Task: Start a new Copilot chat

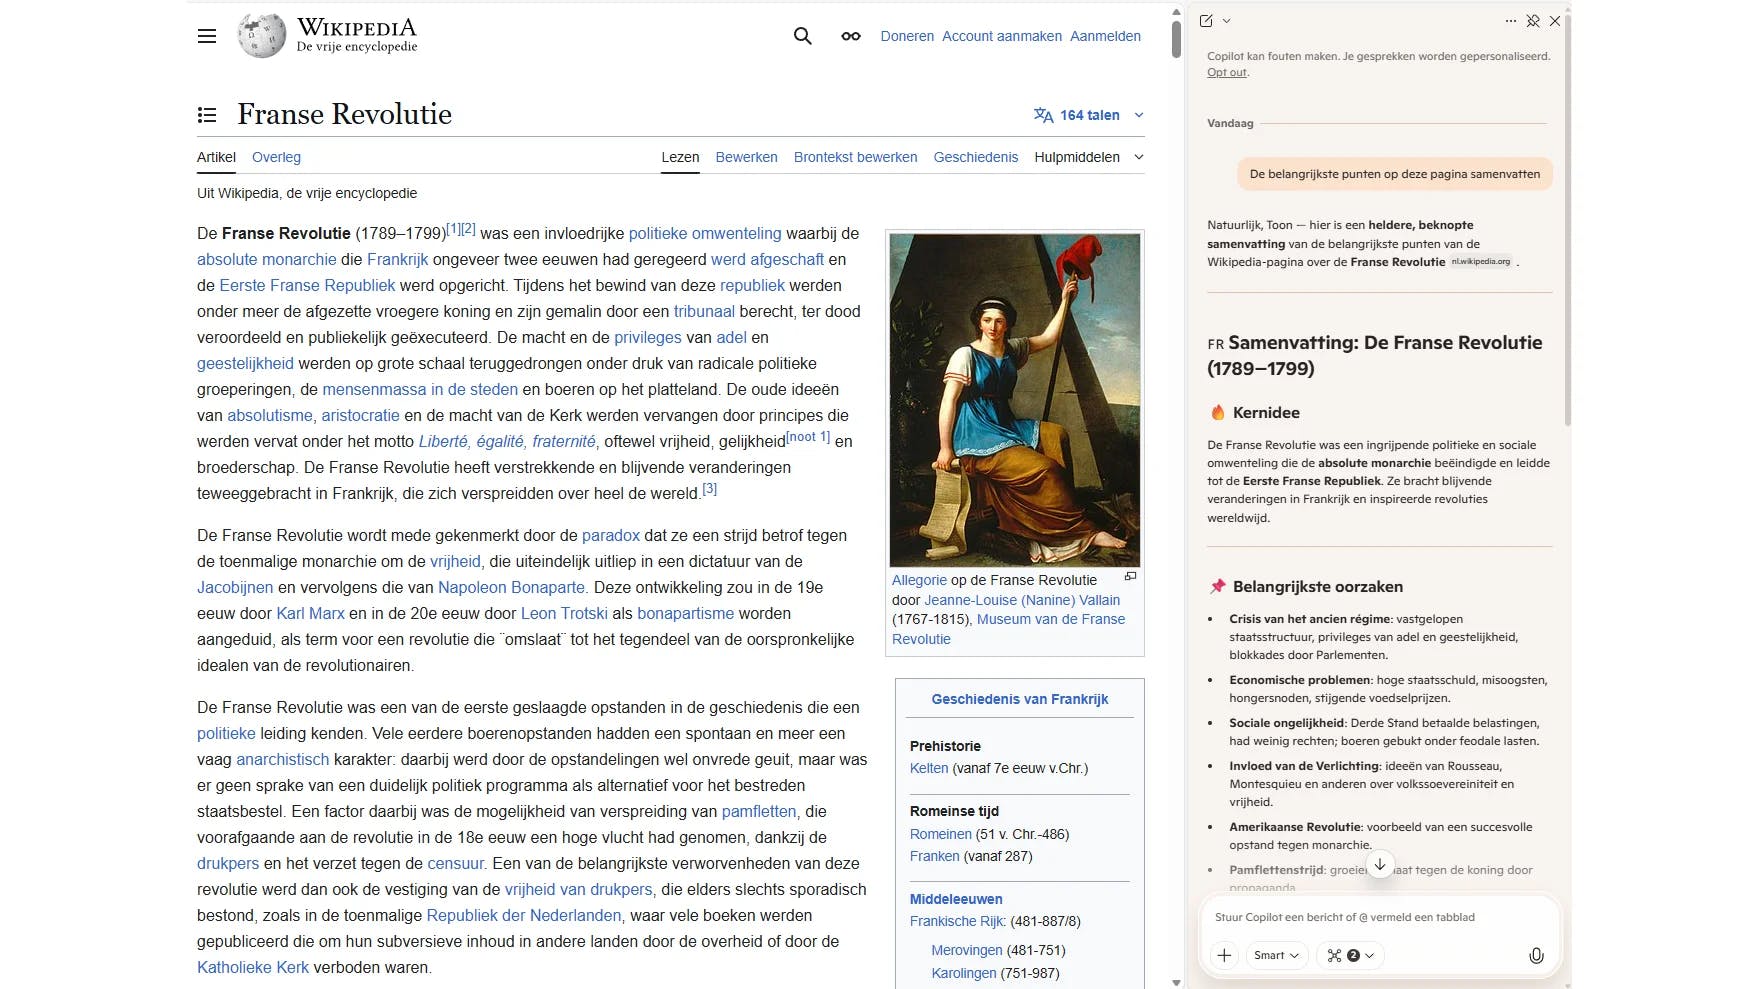Action: coord(1206,21)
